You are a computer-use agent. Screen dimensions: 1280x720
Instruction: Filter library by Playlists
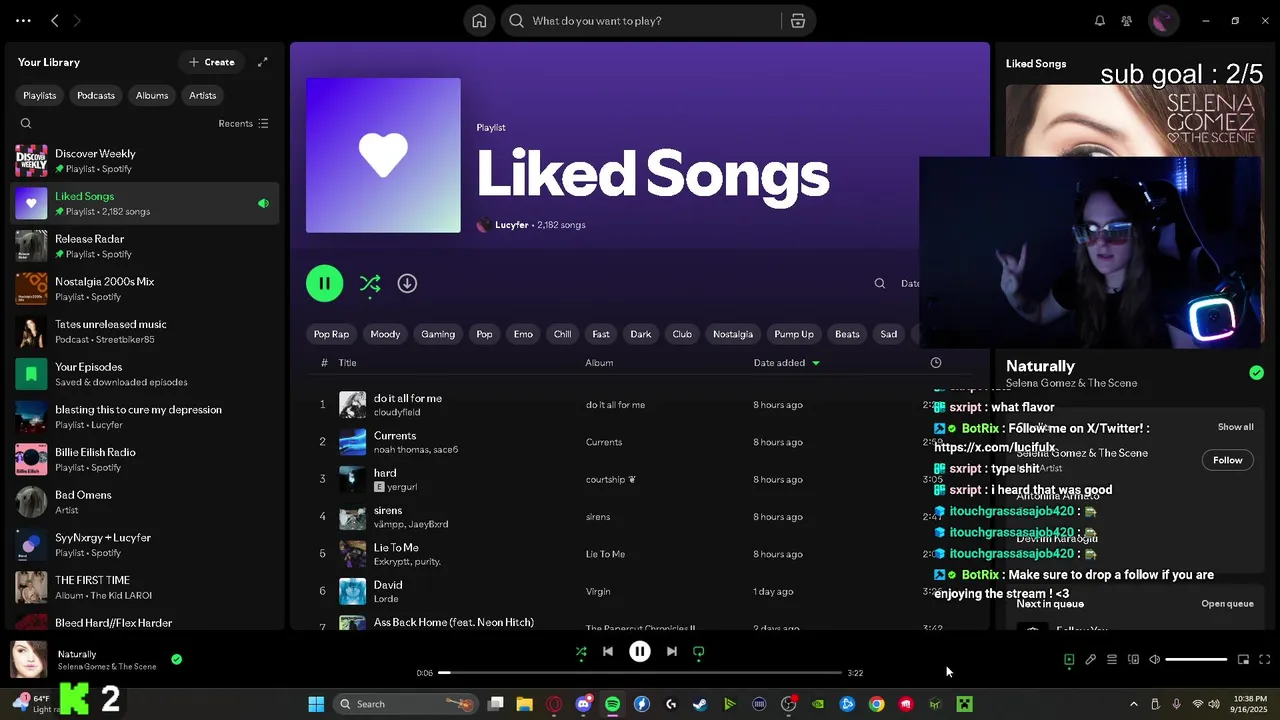pos(40,96)
